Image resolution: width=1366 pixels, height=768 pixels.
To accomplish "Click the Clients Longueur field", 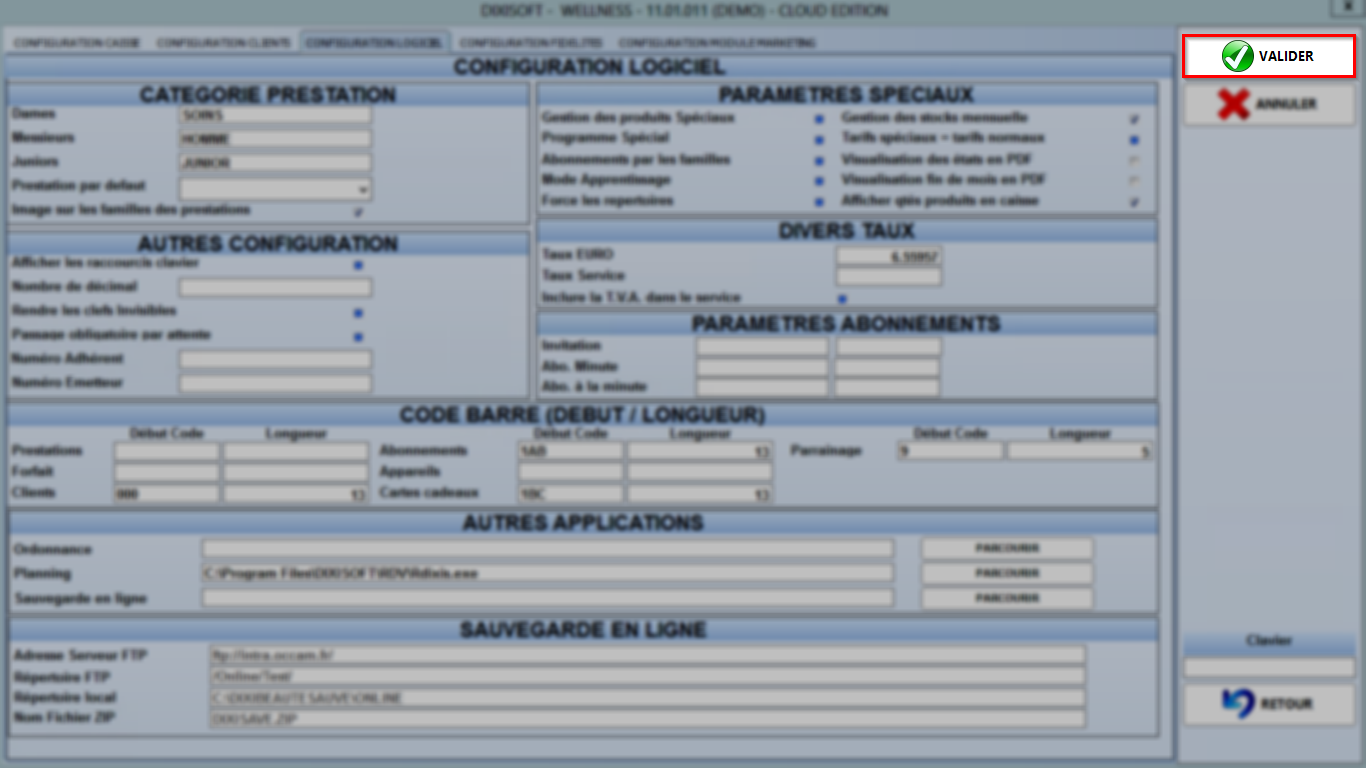I will (x=296, y=494).
